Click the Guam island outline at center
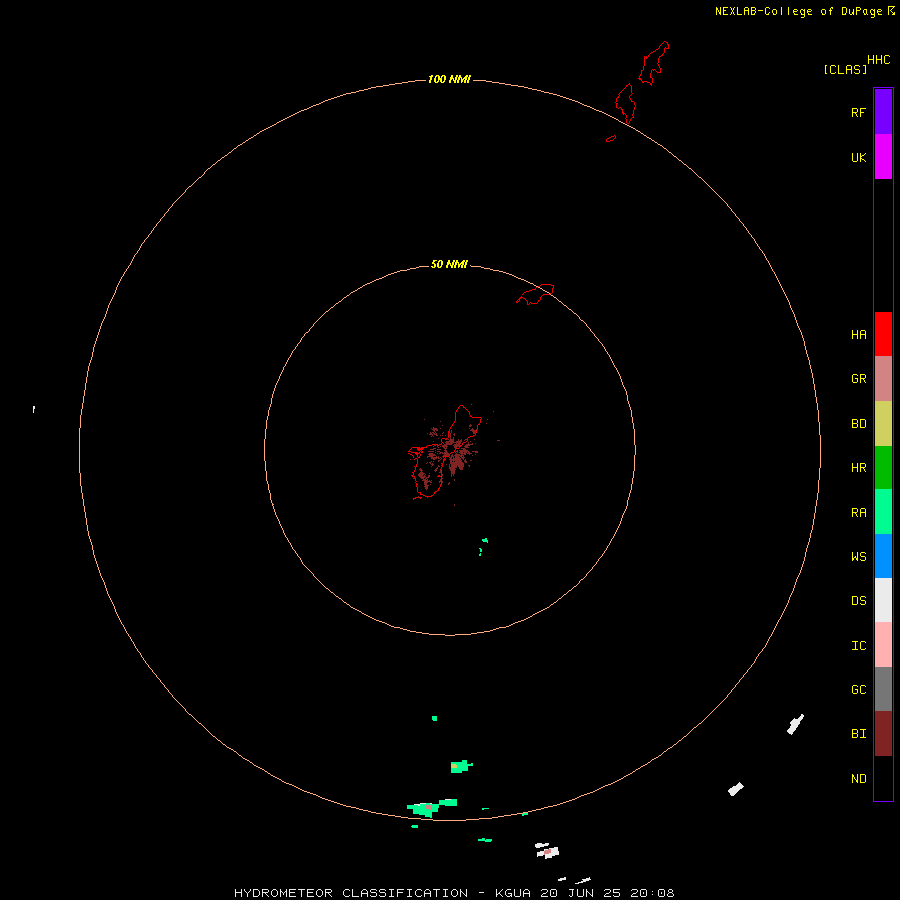The image size is (900, 900). click(x=445, y=452)
